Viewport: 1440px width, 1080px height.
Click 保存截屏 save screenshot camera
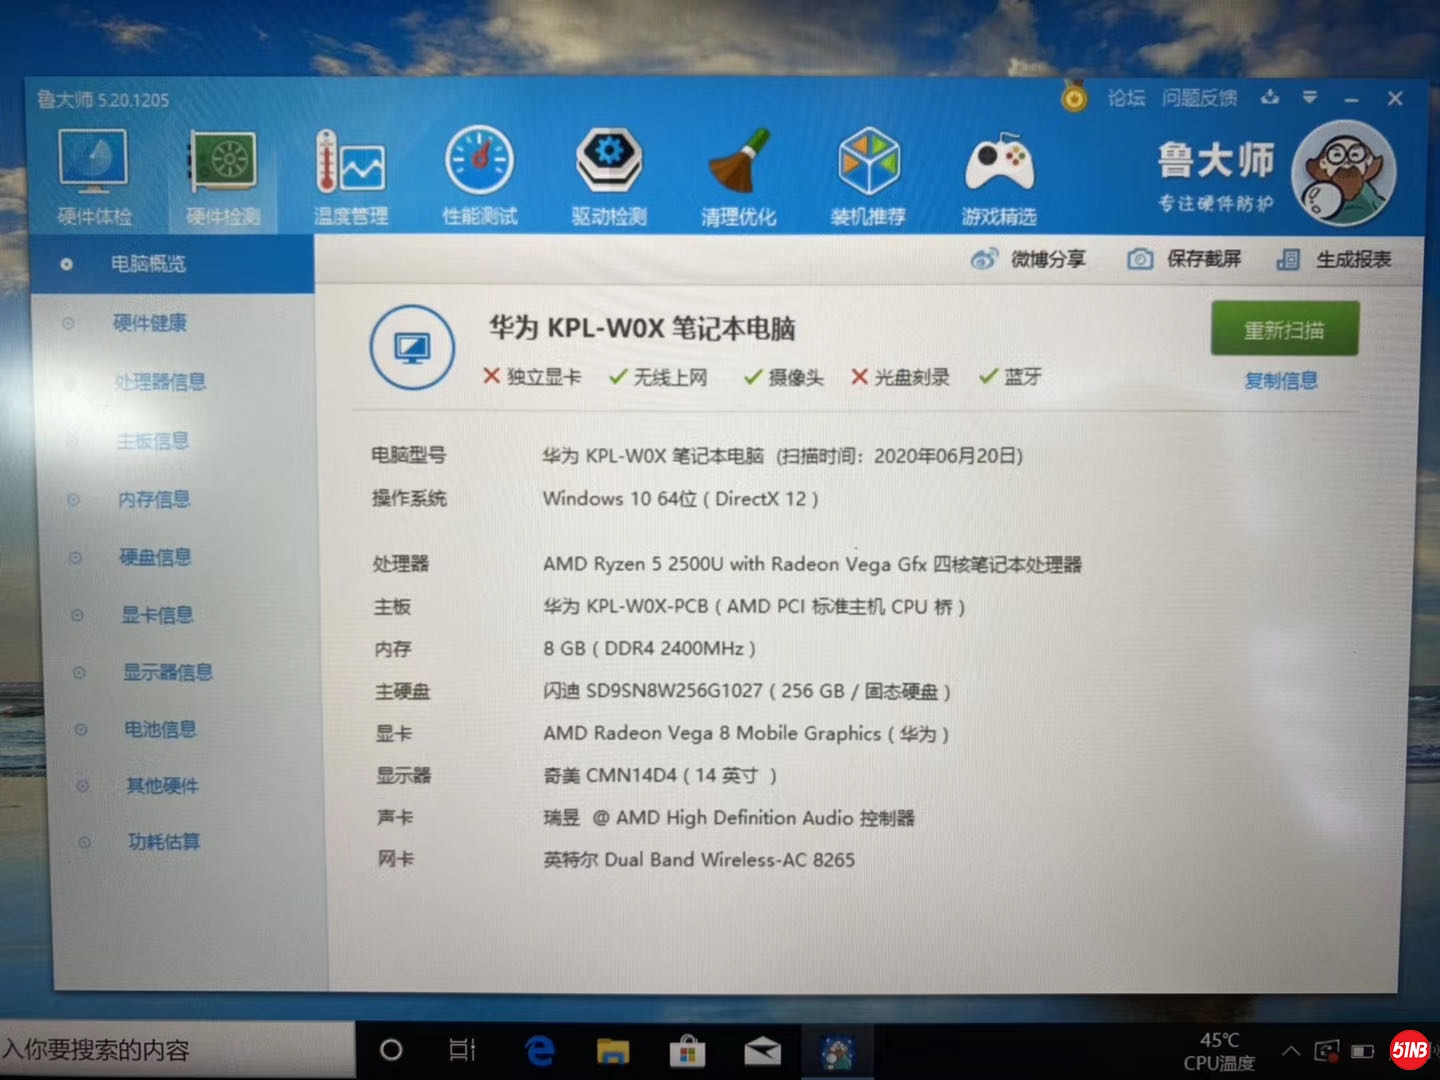(1185, 260)
